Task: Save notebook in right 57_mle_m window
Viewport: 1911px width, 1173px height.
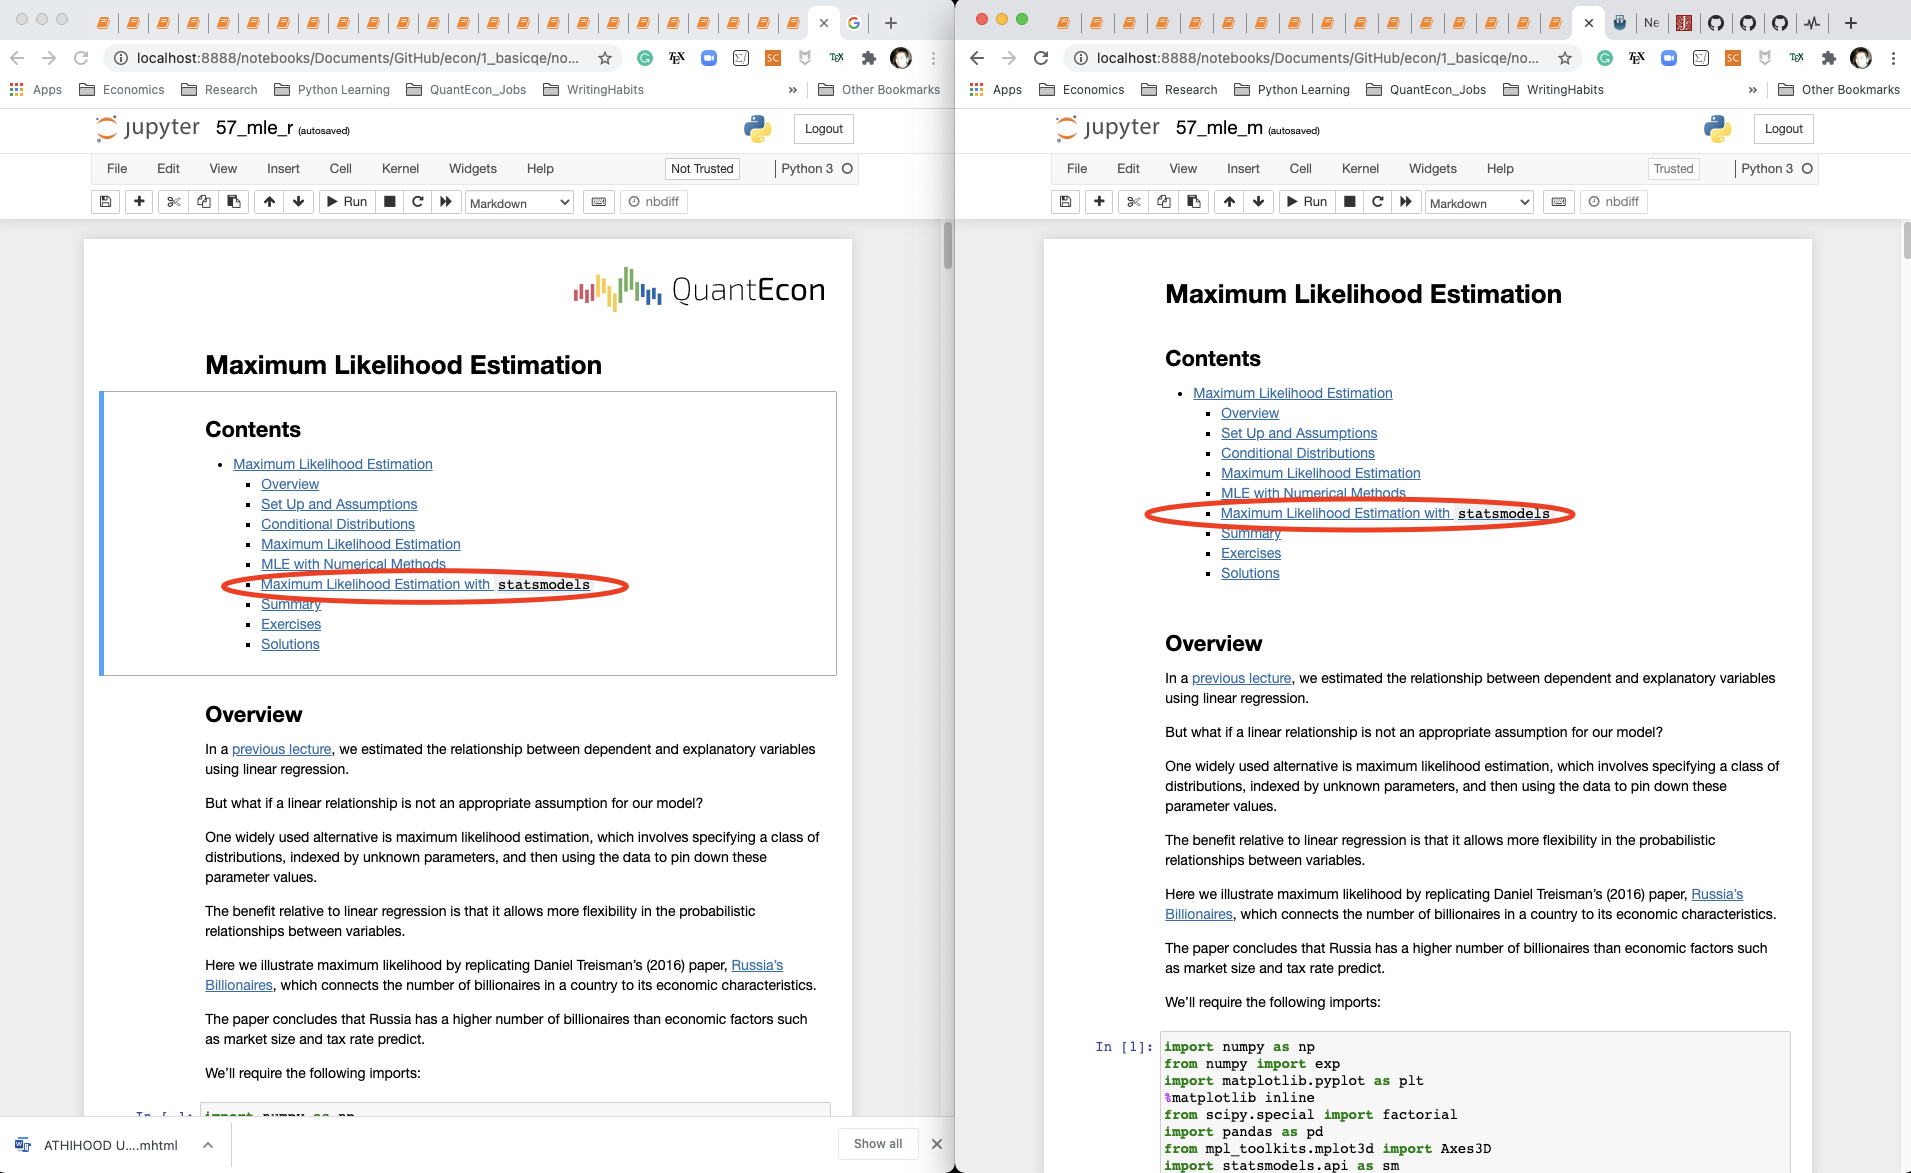Action: coord(1065,202)
